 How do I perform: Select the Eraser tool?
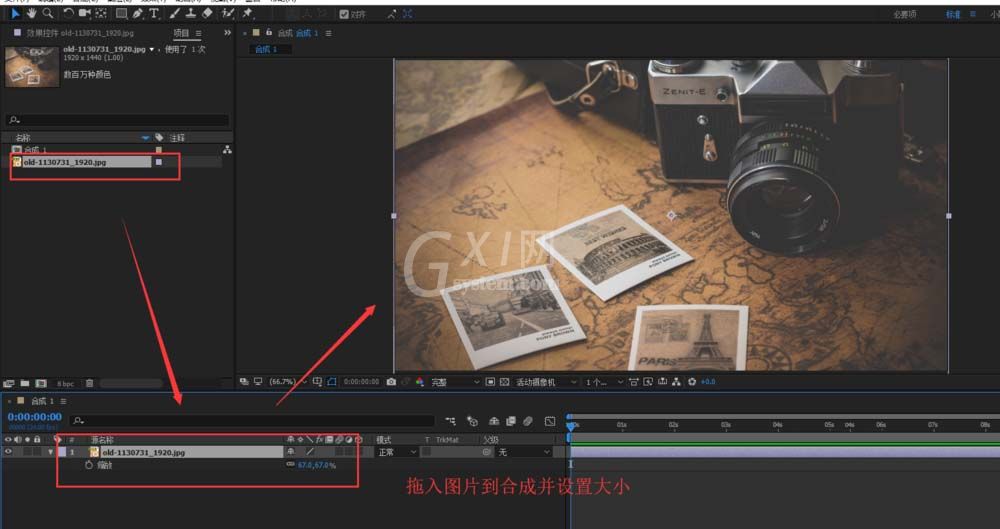[207, 13]
